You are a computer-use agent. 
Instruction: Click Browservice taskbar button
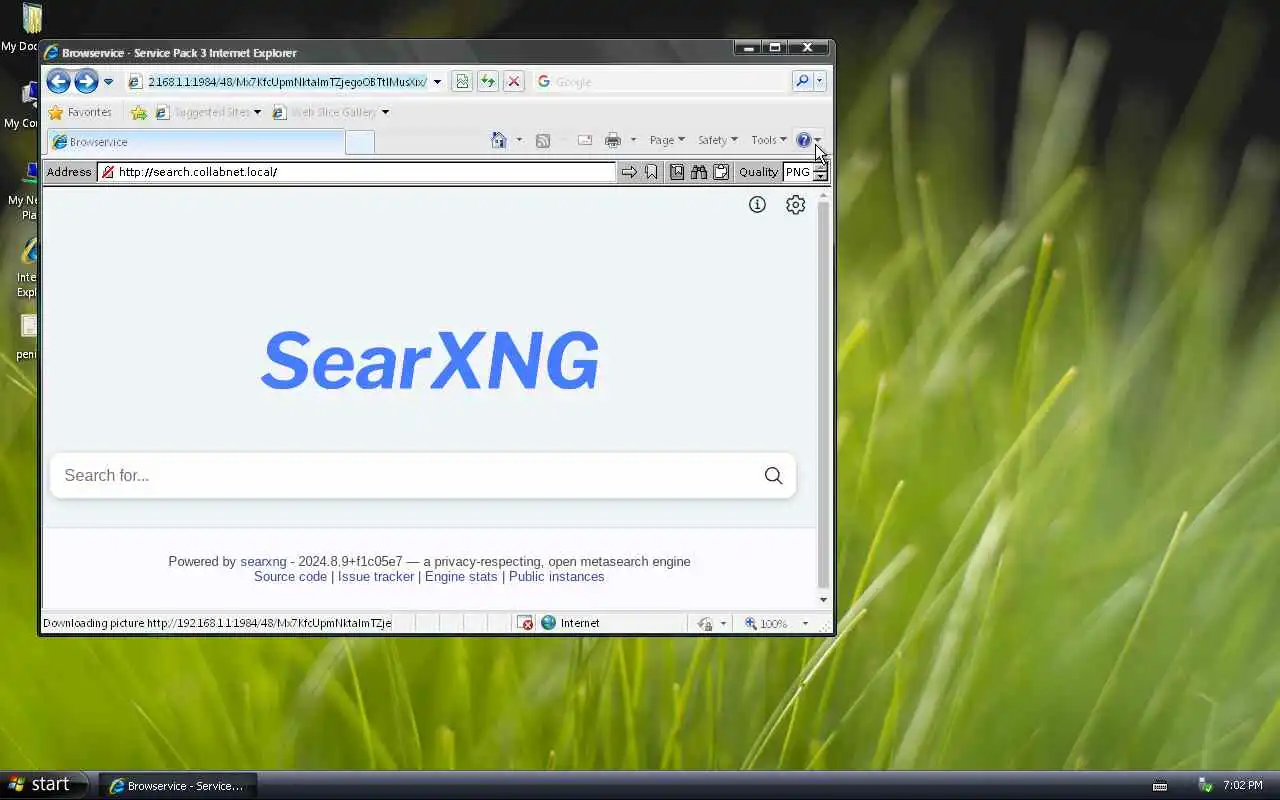click(x=177, y=786)
